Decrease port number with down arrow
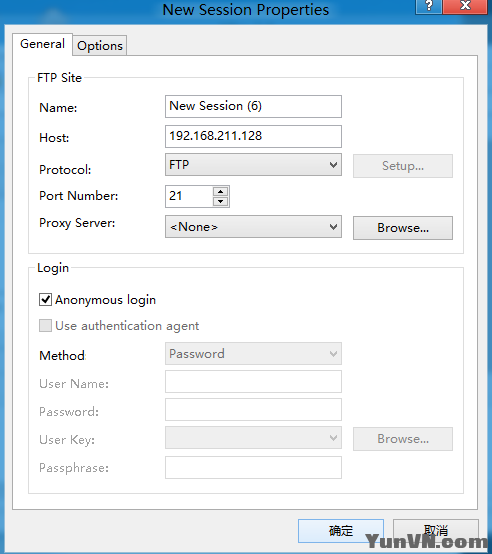 [x=221, y=201]
